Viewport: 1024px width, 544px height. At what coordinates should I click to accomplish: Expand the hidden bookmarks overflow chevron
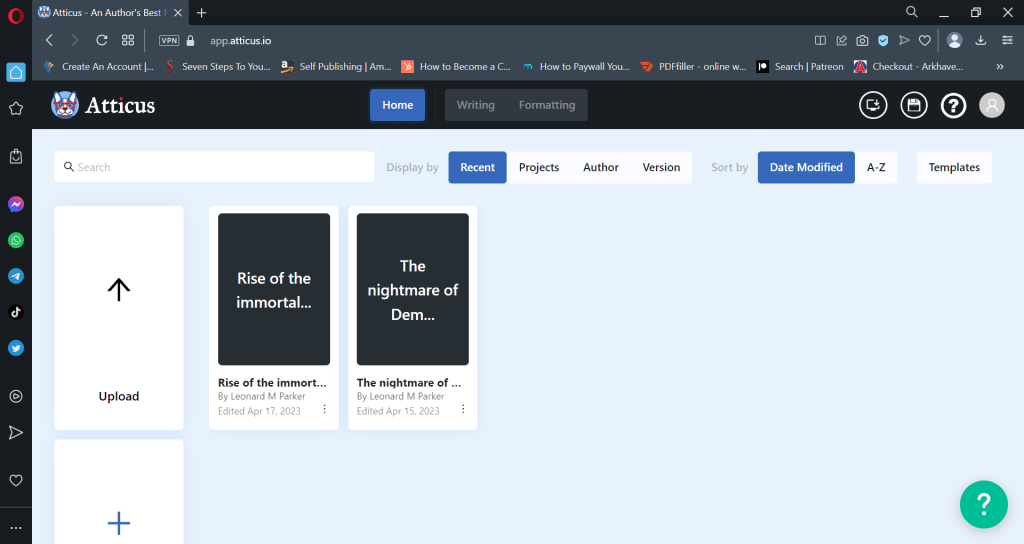tap(1000, 67)
